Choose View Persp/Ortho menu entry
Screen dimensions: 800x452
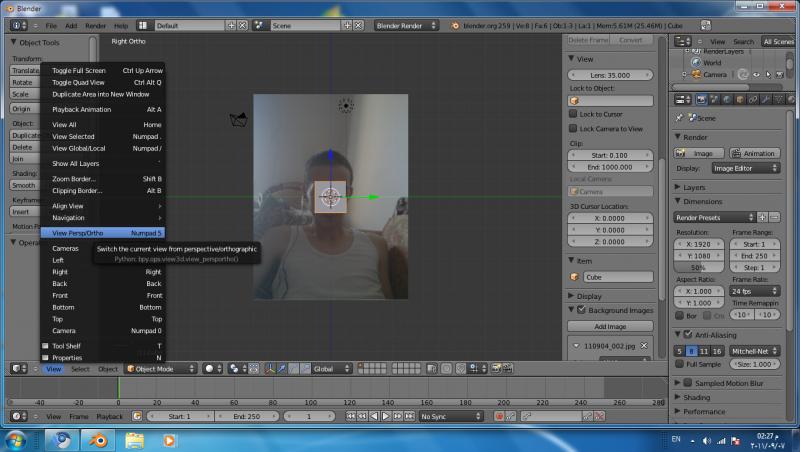click(103, 233)
